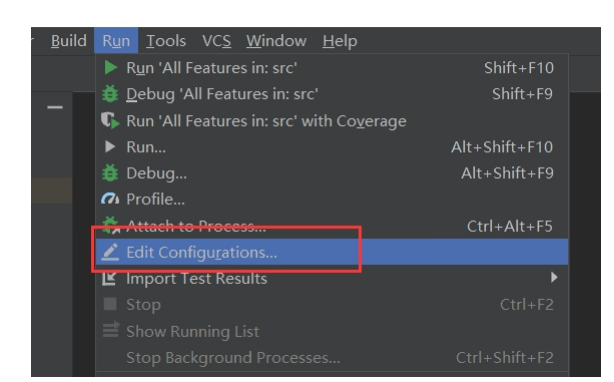Collapse the side panel via minus icon
Screen dimensions: 614x382
pyautogui.click(x=55, y=107)
